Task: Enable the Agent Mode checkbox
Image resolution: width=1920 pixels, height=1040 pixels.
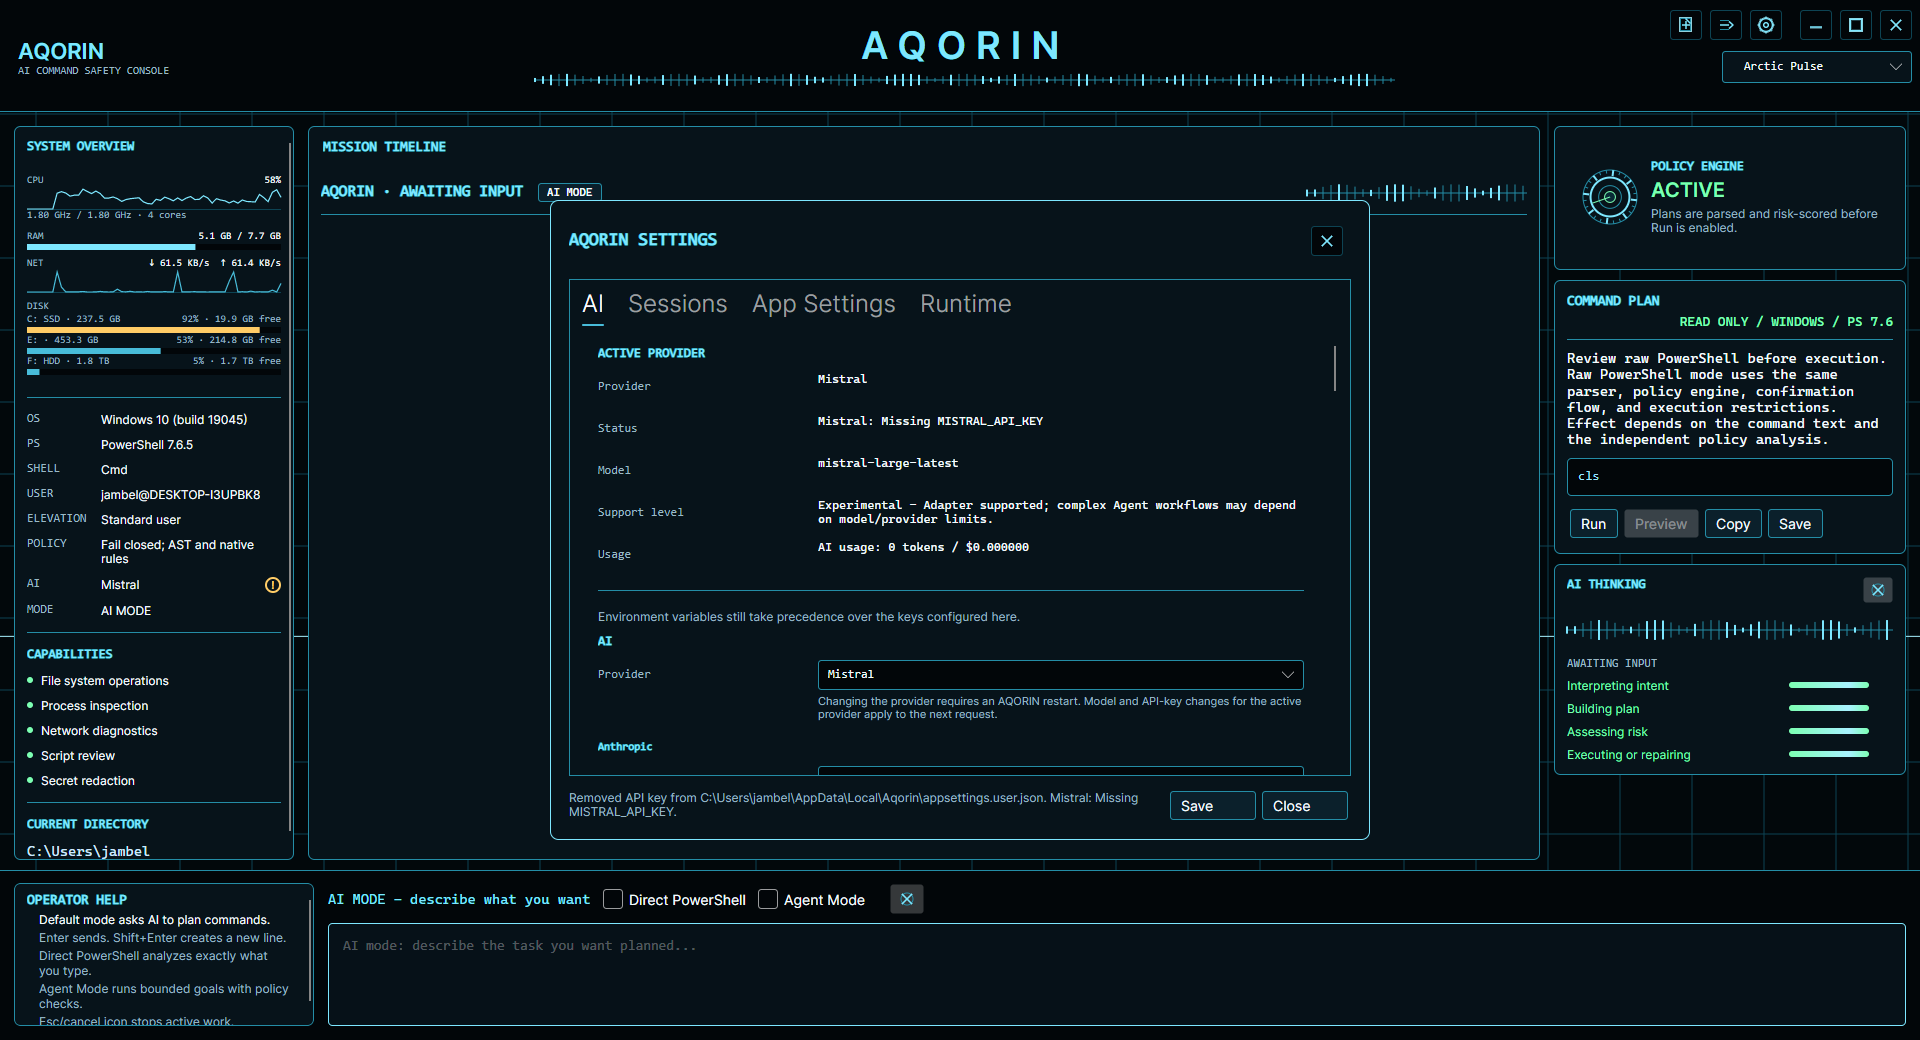Action: pyautogui.click(x=768, y=899)
